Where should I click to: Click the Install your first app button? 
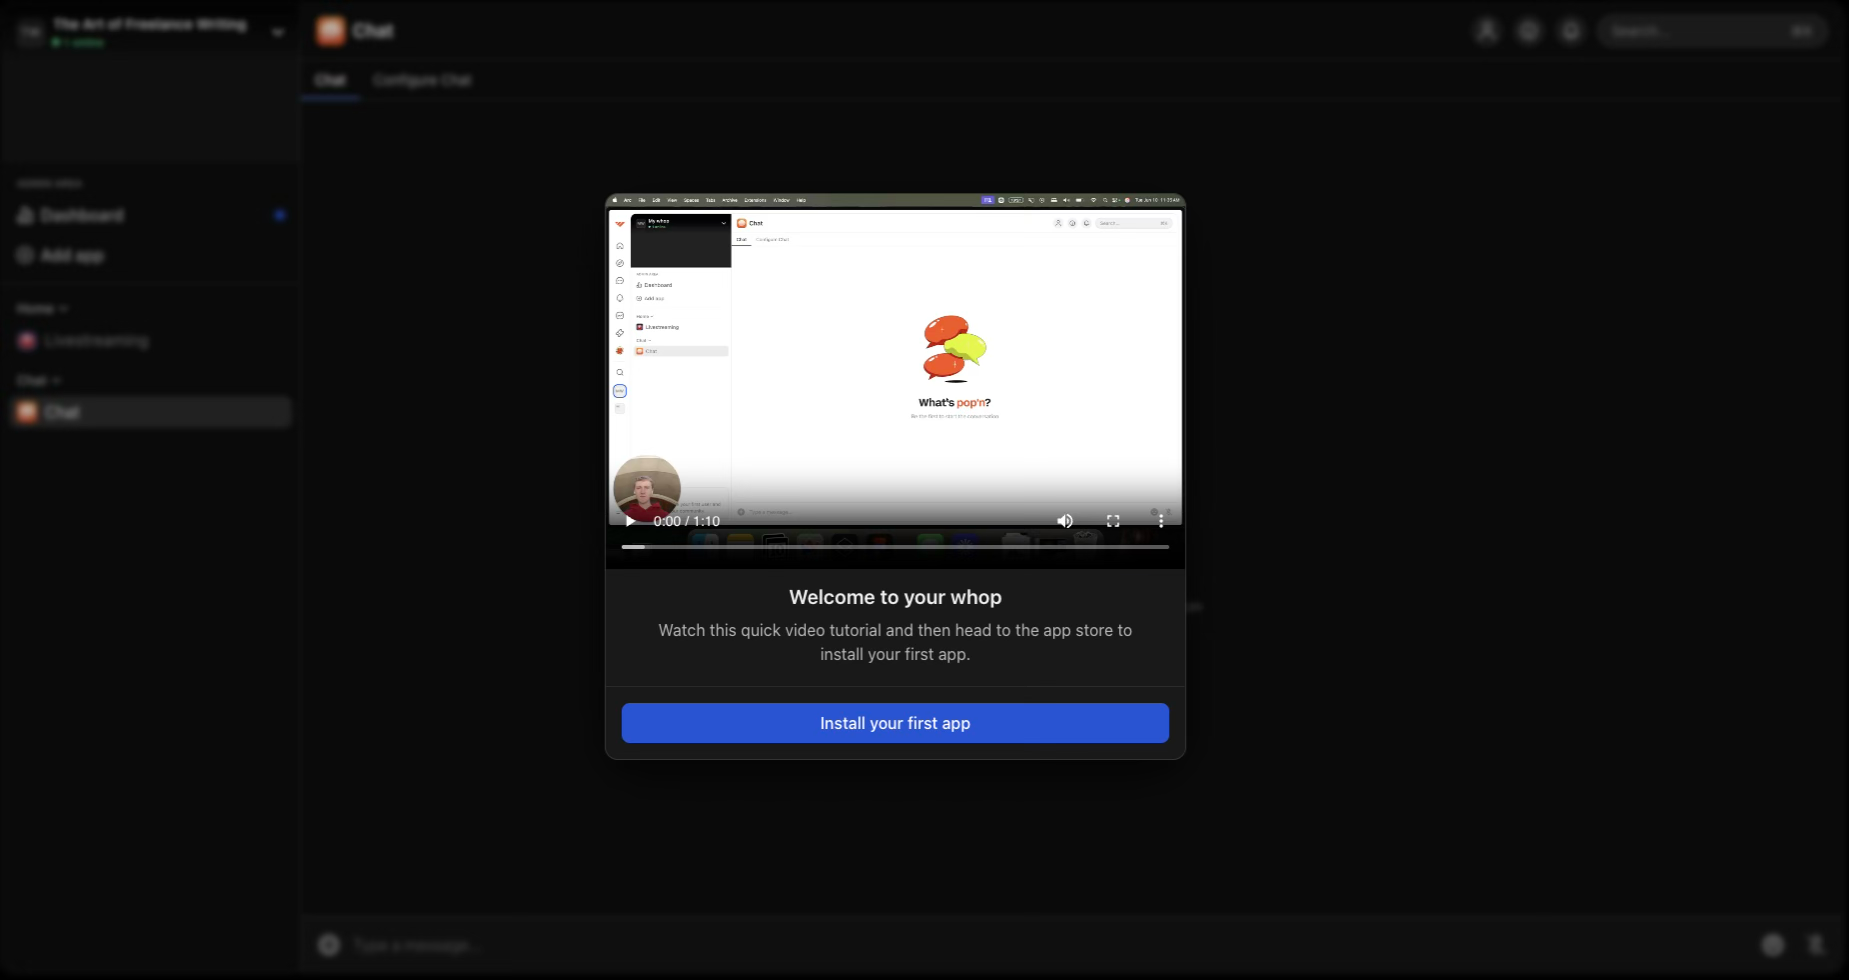point(894,723)
